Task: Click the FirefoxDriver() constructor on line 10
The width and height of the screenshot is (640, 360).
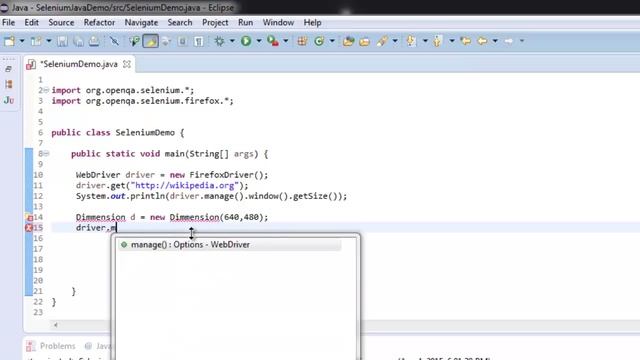Action: (x=226, y=175)
